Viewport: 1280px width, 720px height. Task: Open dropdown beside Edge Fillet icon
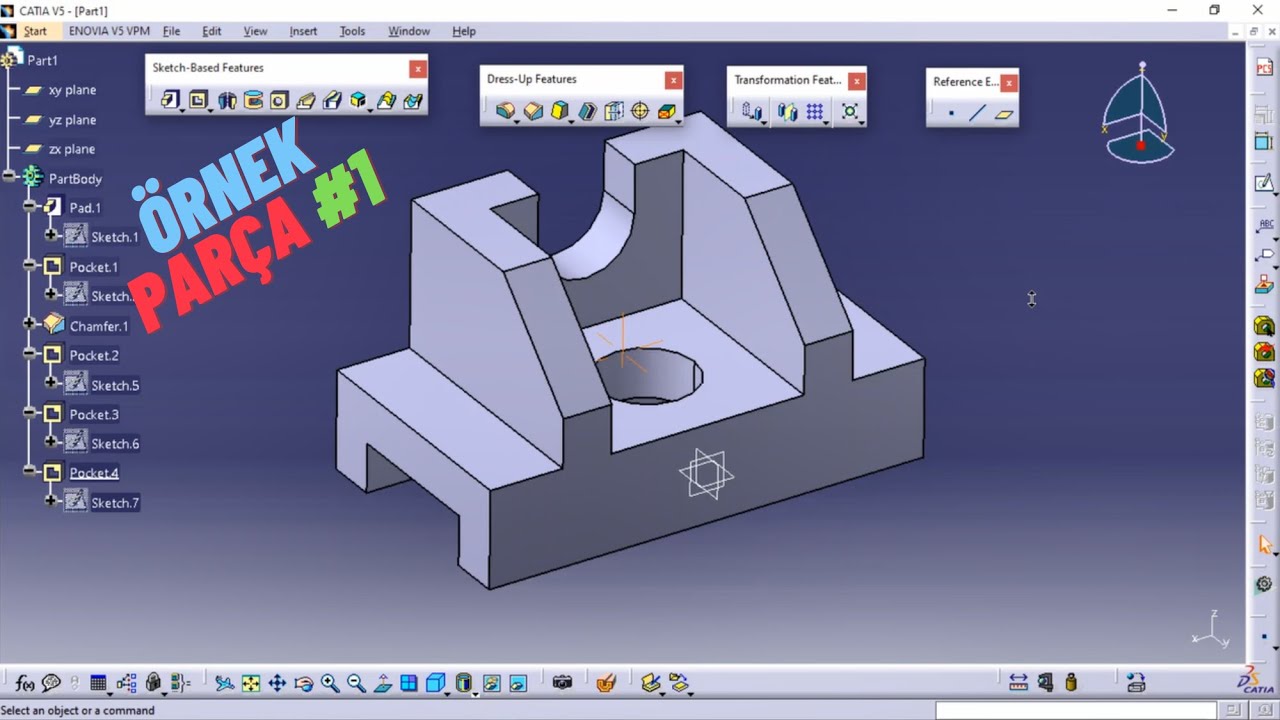click(518, 120)
